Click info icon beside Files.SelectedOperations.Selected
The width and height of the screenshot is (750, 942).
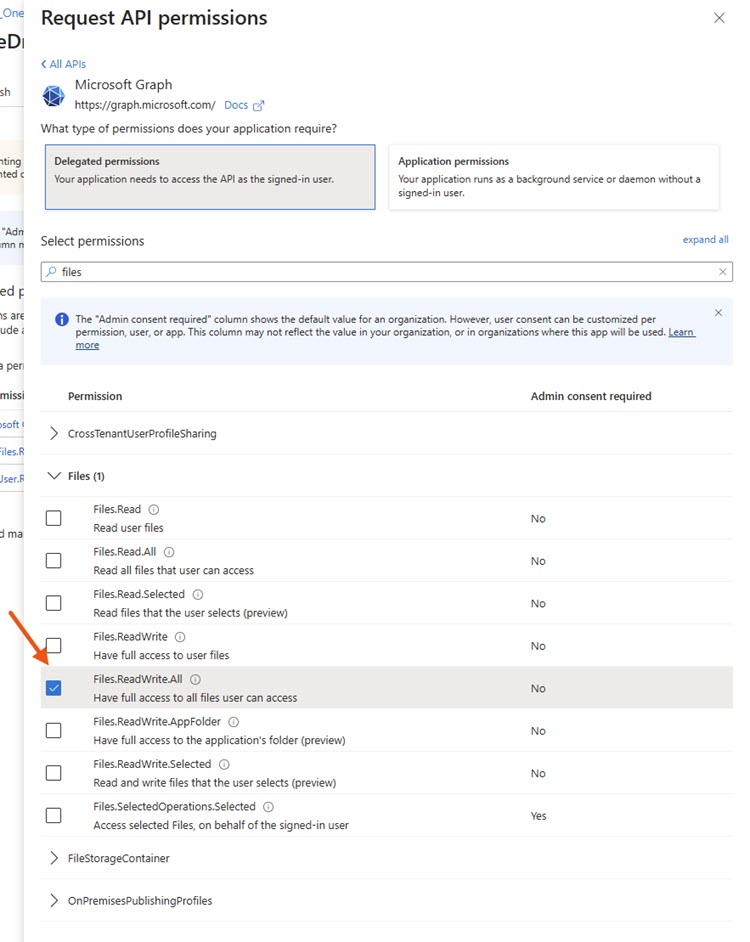coord(269,807)
